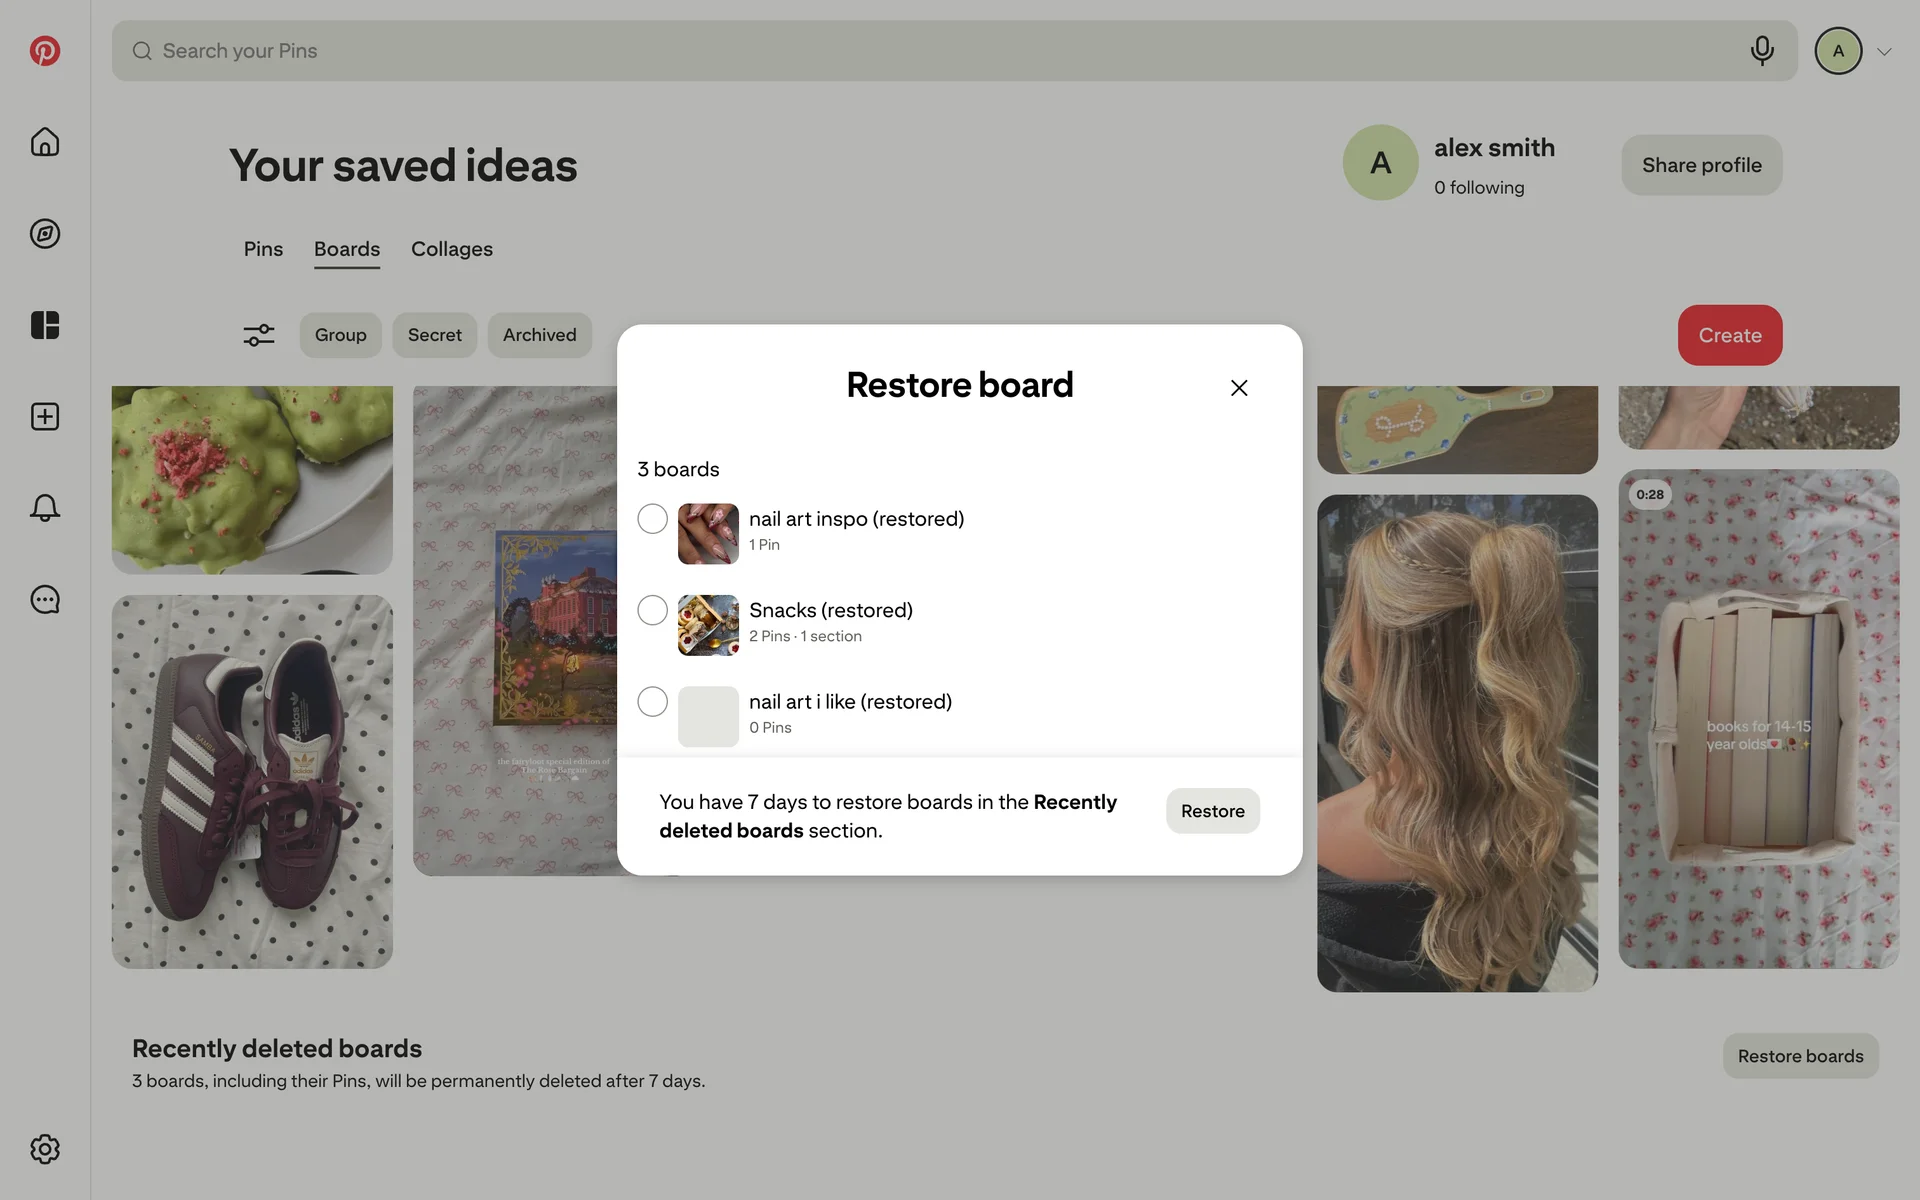Image resolution: width=1920 pixels, height=1200 pixels.
Task: Switch to the Pins tab
Action: [263, 249]
